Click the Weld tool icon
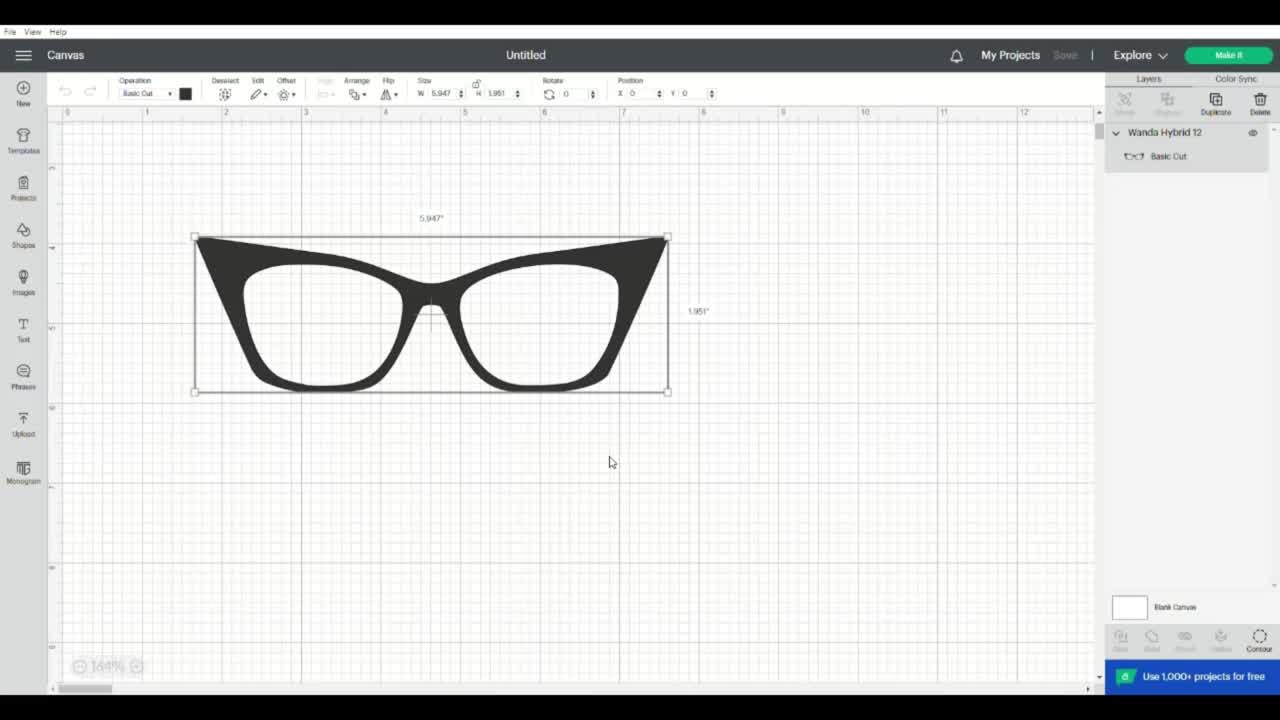This screenshot has height=720, width=1280. 1152,640
